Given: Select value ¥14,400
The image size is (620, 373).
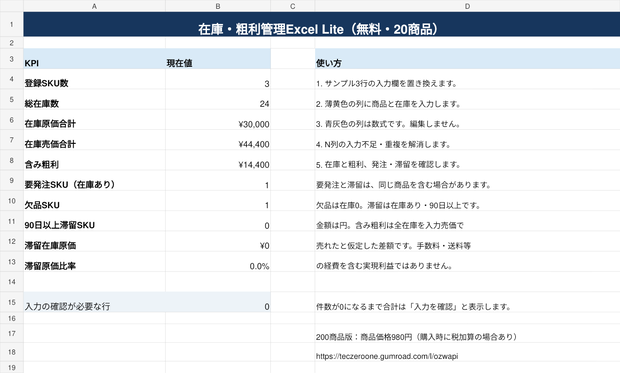Looking at the screenshot, I should coord(218,161).
